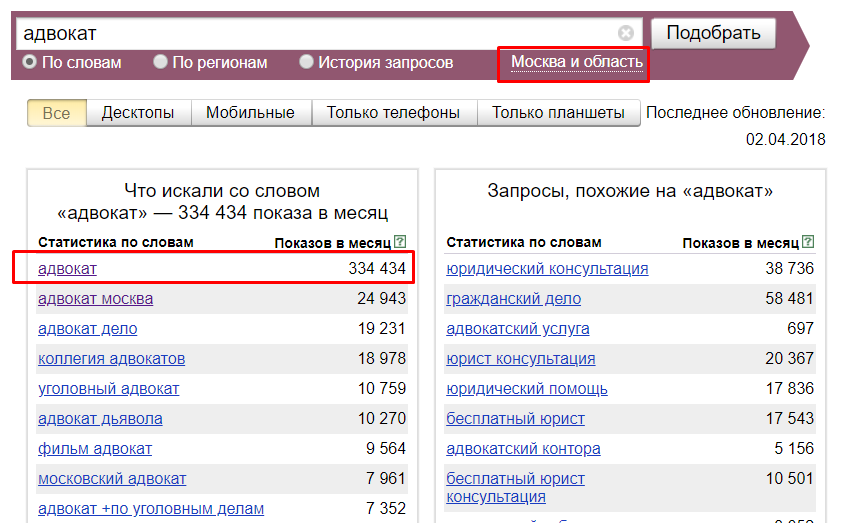
Task: Open 'адвокат +по уголовным делам' link
Action: (x=151, y=509)
